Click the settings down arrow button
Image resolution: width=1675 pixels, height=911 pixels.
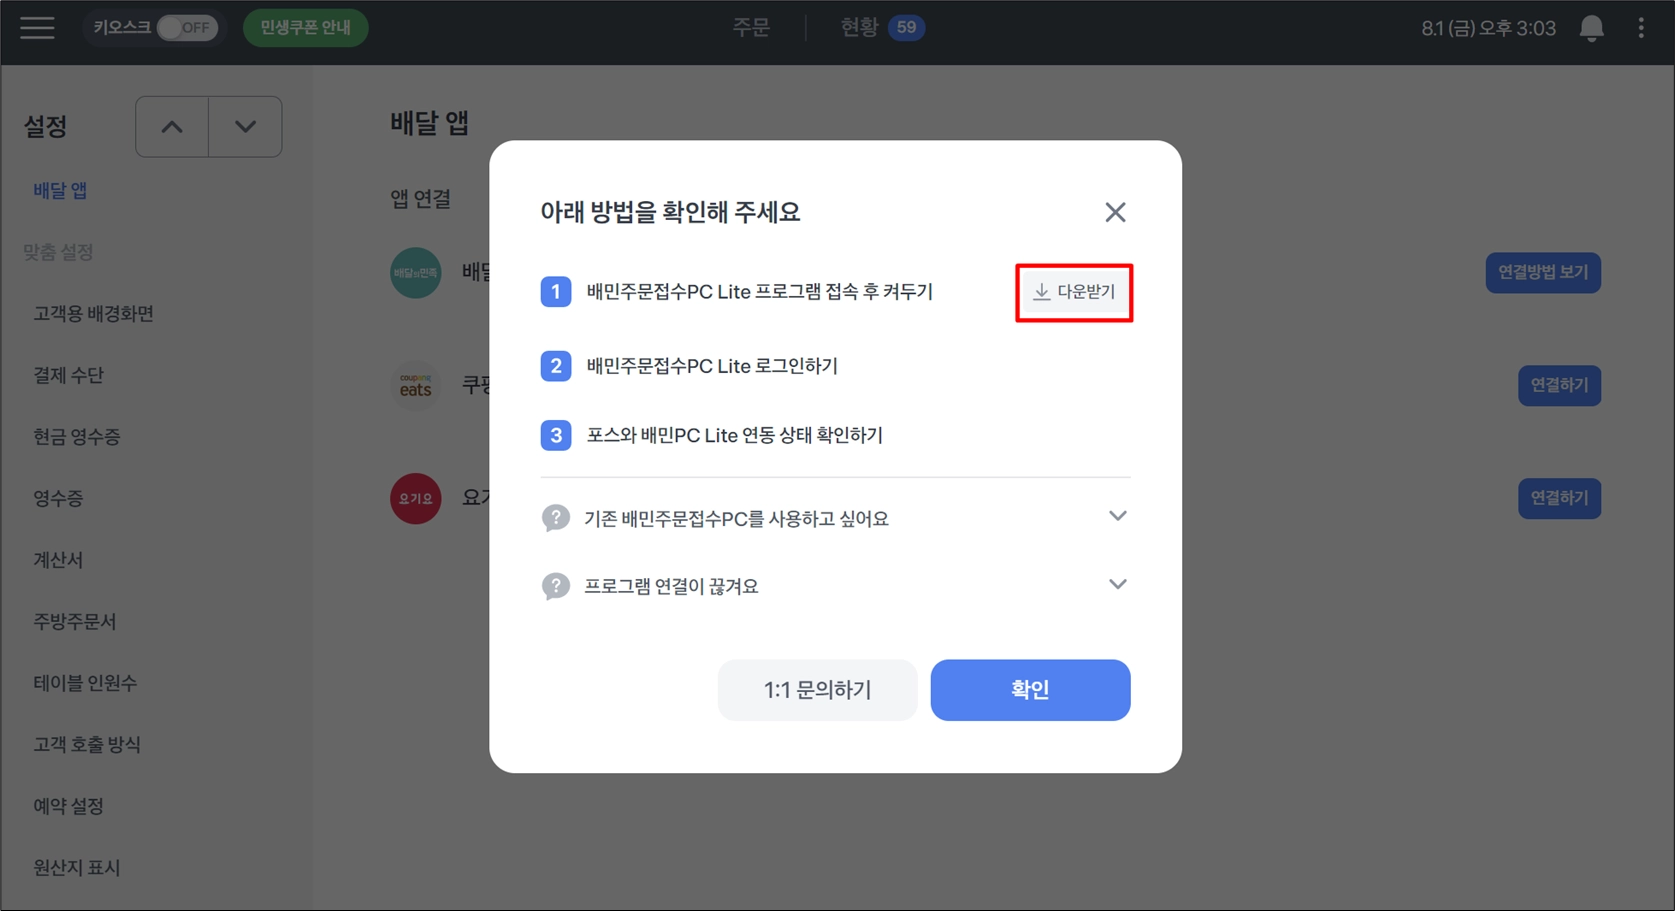click(245, 127)
